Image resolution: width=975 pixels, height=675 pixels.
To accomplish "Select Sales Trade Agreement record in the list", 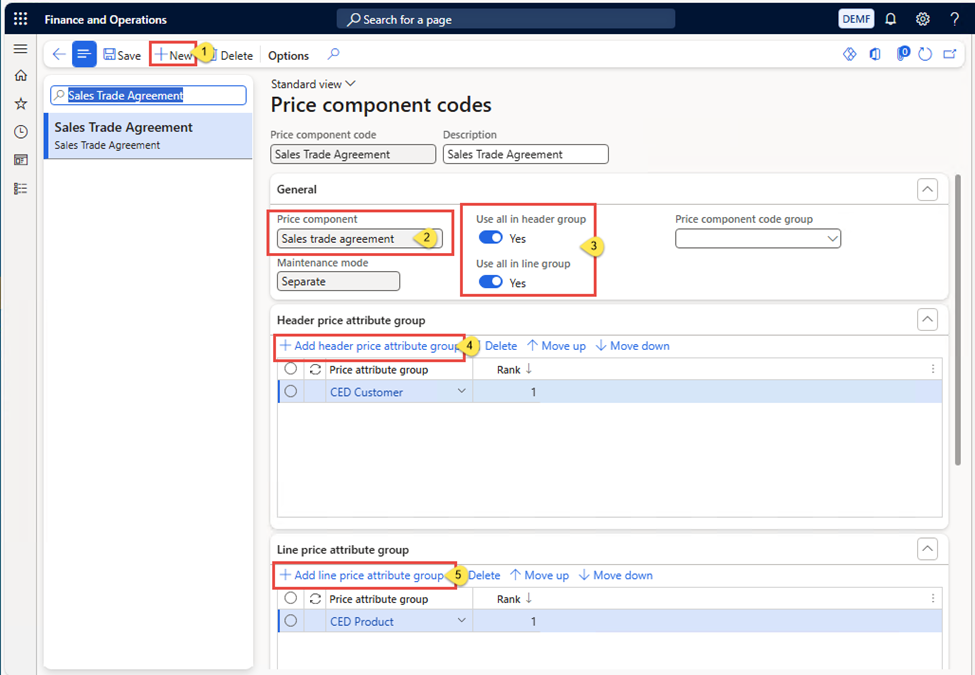I will point(149,135).
